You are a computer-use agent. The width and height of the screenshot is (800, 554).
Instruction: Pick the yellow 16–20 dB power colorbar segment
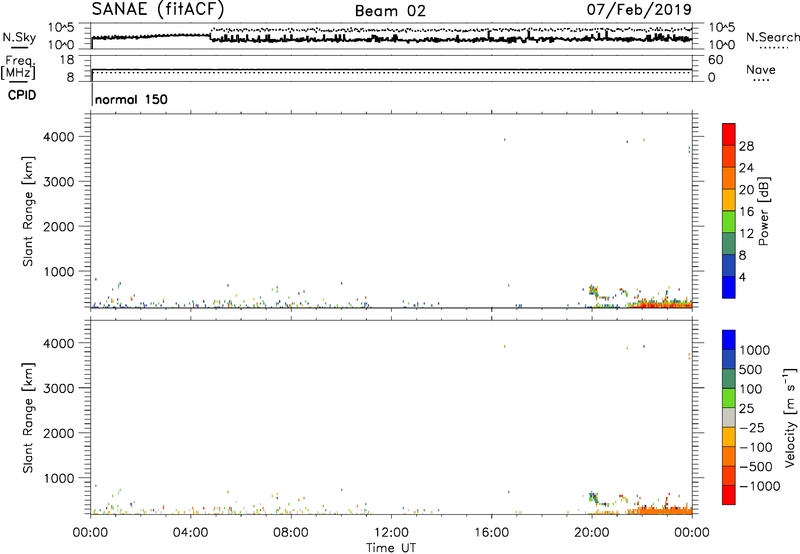[x=729, y=199]
